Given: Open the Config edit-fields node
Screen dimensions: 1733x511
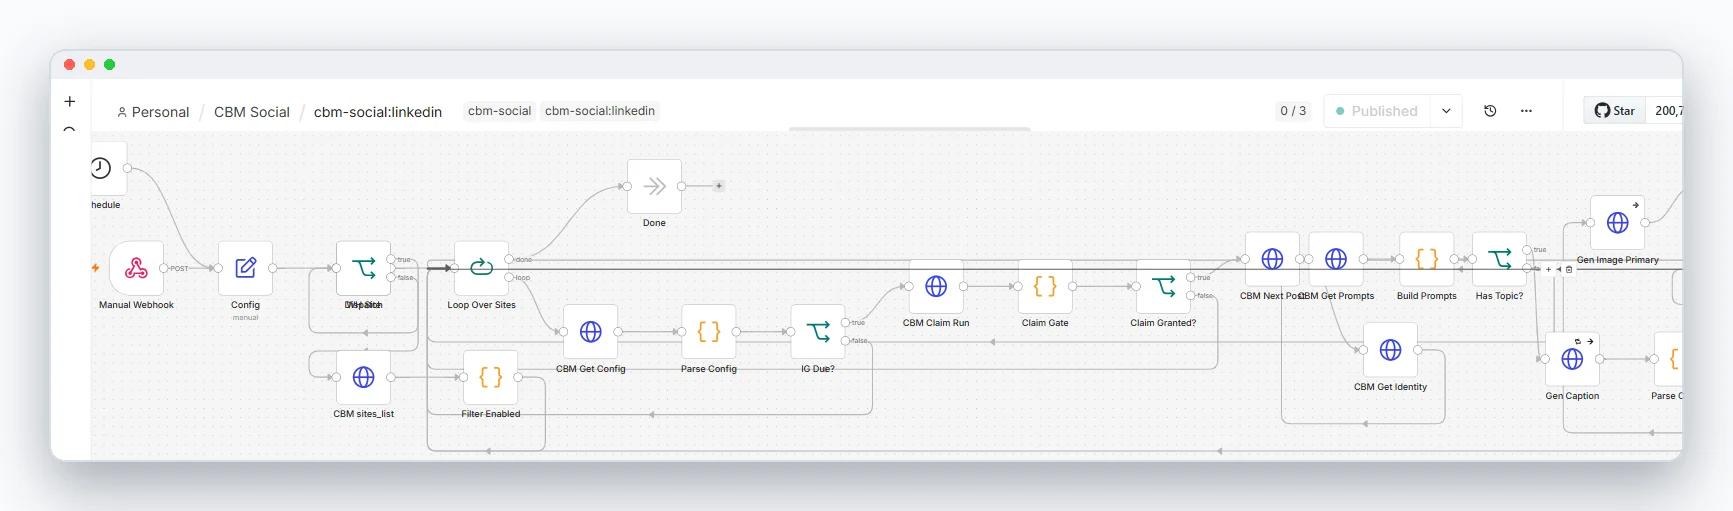Looking at the screenshot, I should click(245, 268).
